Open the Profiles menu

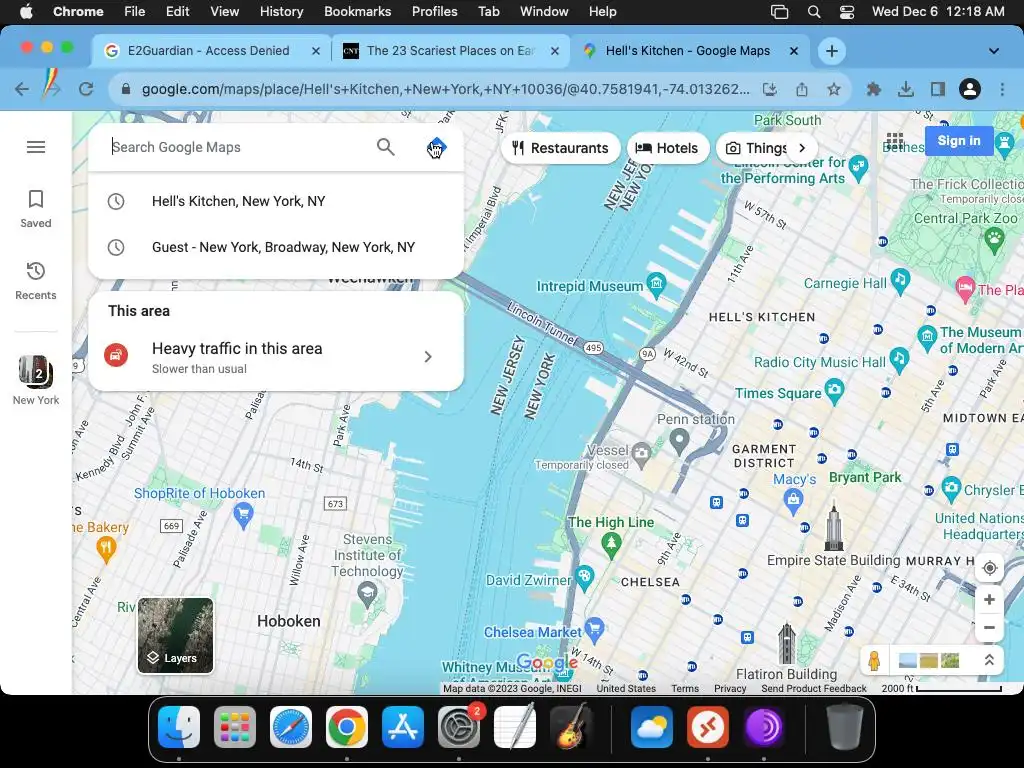(x=434, y=11)
